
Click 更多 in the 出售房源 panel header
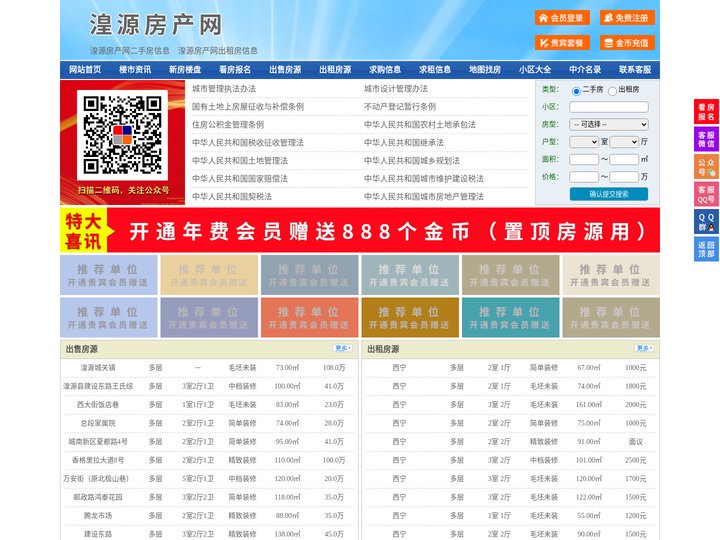(x=343, y=349)
